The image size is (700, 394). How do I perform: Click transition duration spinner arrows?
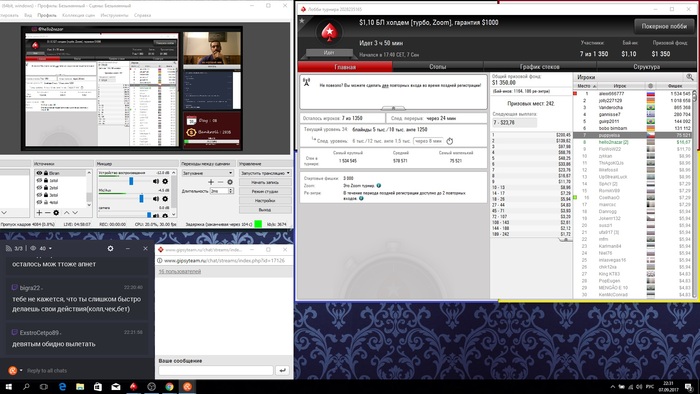coord(231,191)
